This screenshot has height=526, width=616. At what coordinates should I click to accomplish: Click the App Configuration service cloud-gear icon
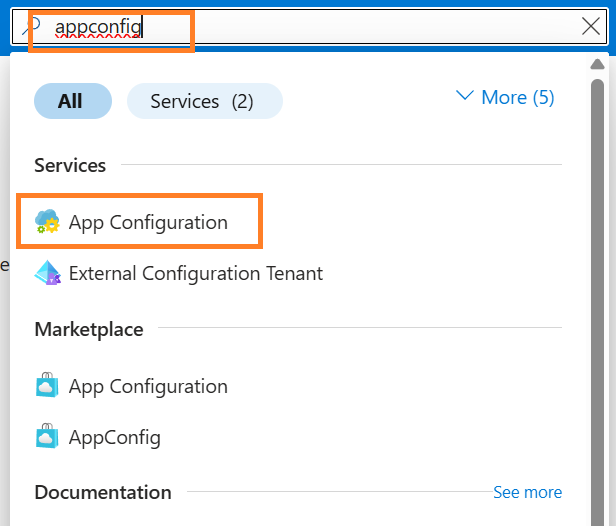coord(47,222)
